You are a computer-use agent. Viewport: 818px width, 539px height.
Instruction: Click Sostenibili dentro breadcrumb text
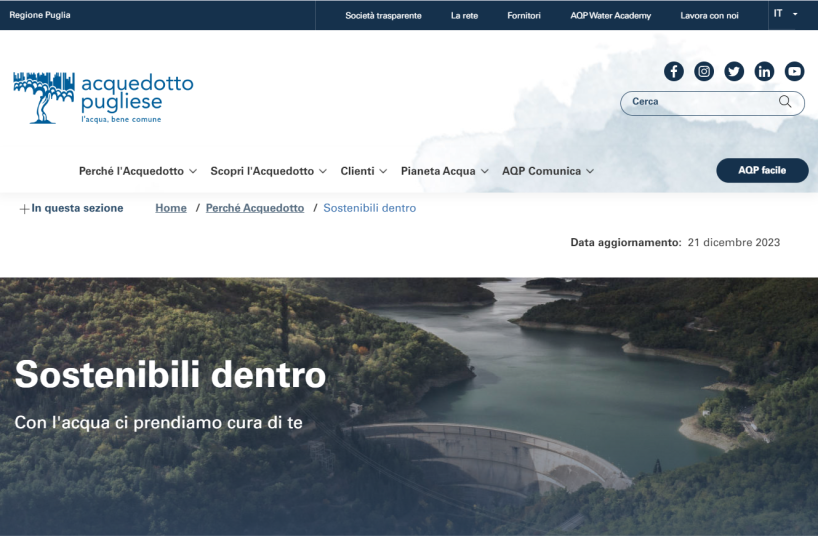point(369,208)
